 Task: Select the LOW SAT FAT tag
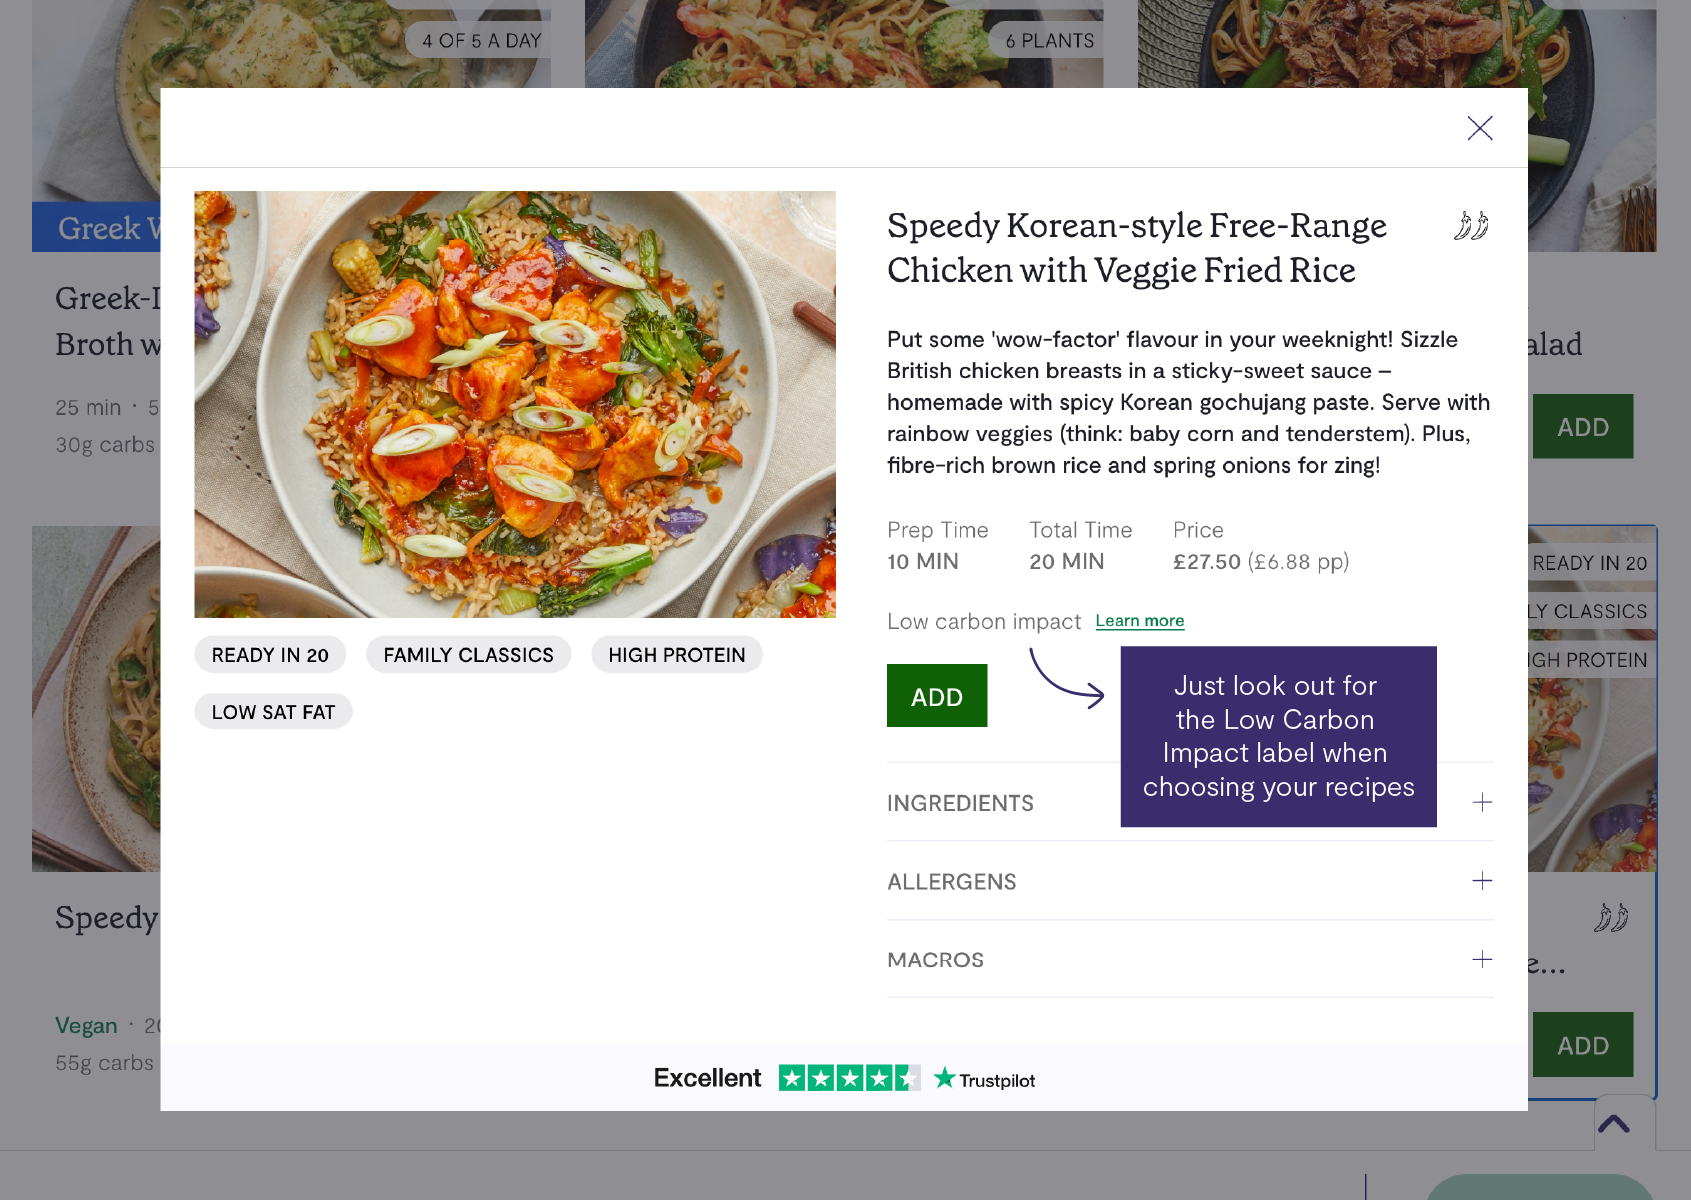[273, 712]
